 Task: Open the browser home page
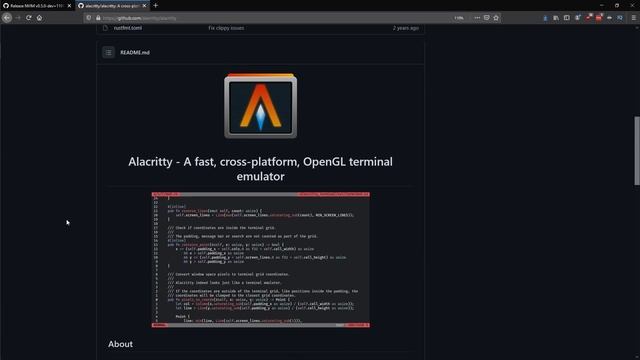(39, 18)
